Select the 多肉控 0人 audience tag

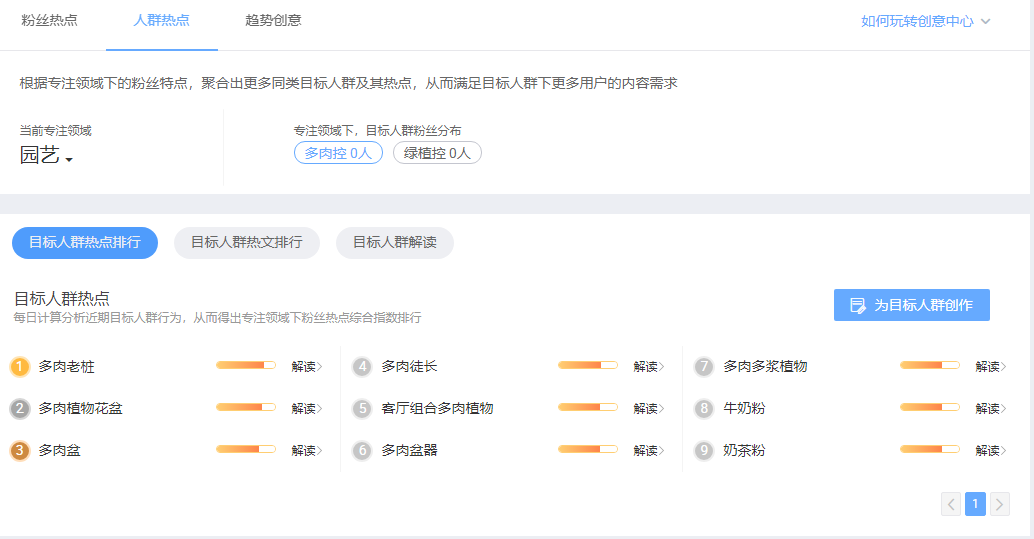point(338,153)
